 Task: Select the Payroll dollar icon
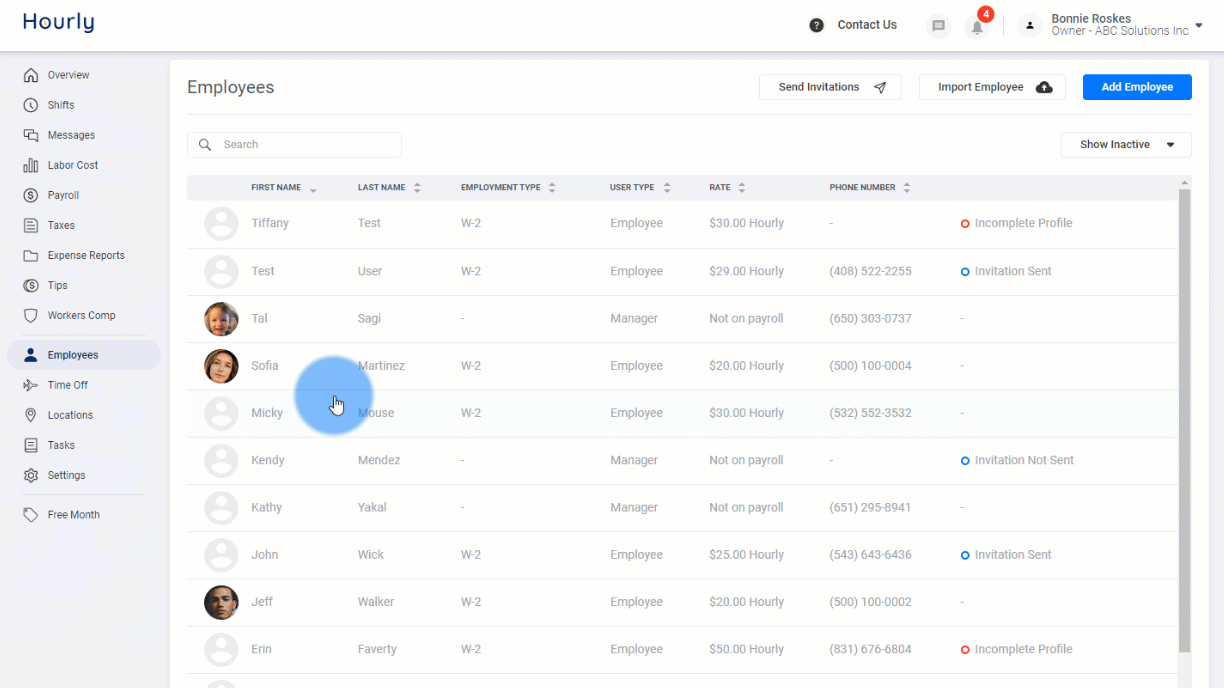pos(31,195)
